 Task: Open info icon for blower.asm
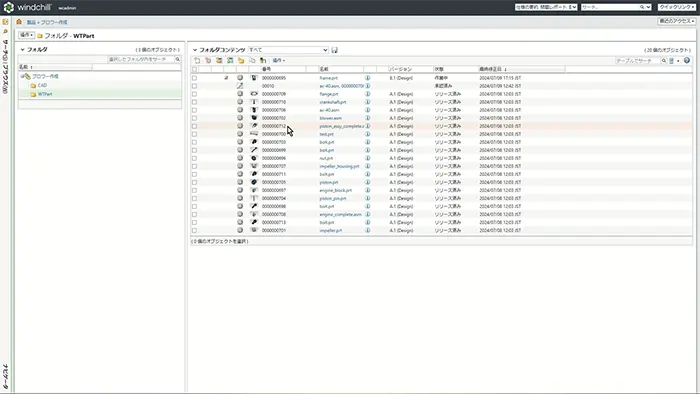(x=367, y=118)
